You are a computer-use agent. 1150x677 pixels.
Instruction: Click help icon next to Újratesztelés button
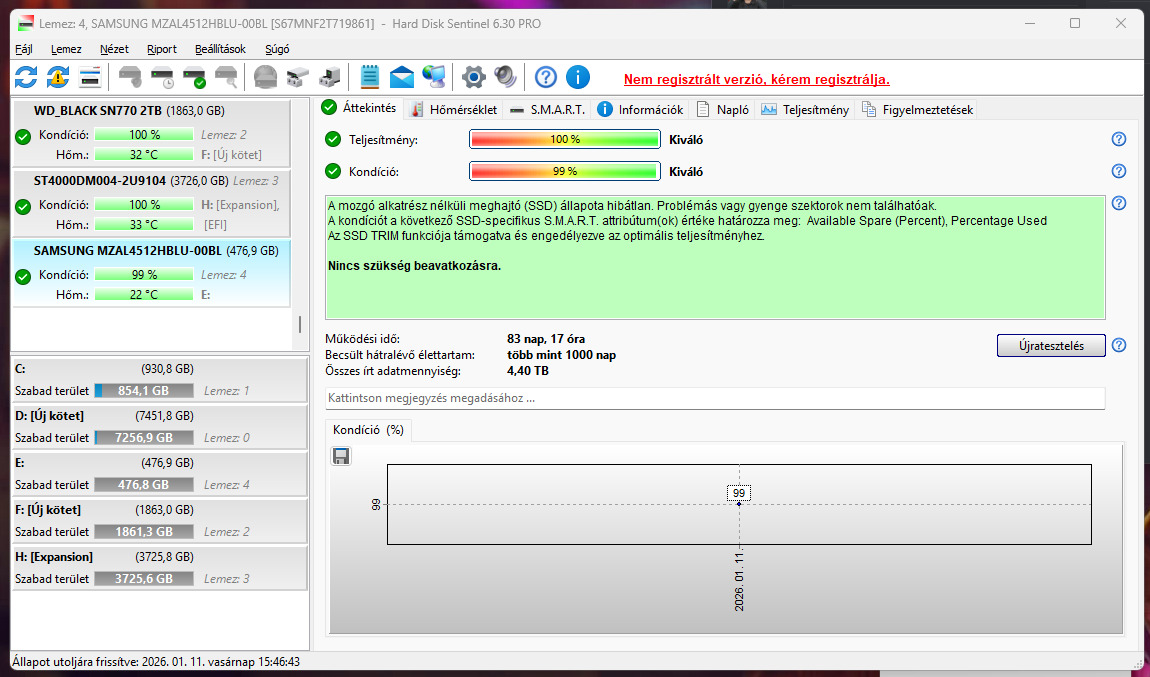click(1118, 345)
